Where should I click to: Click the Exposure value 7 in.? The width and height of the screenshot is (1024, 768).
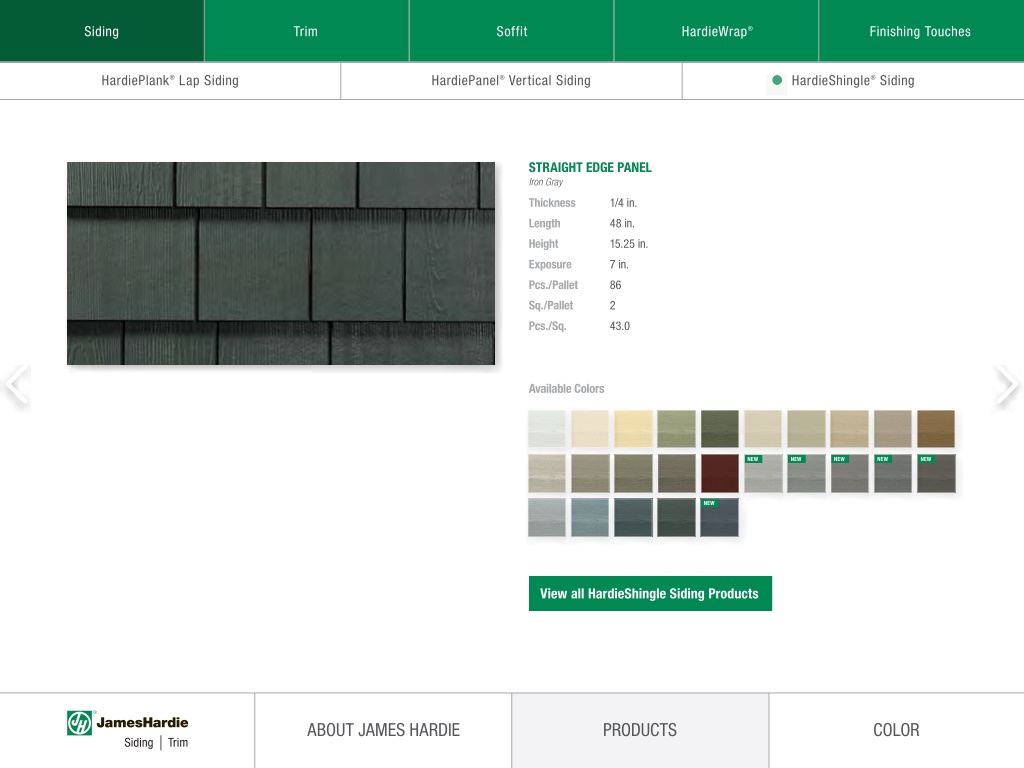(619, 264)
